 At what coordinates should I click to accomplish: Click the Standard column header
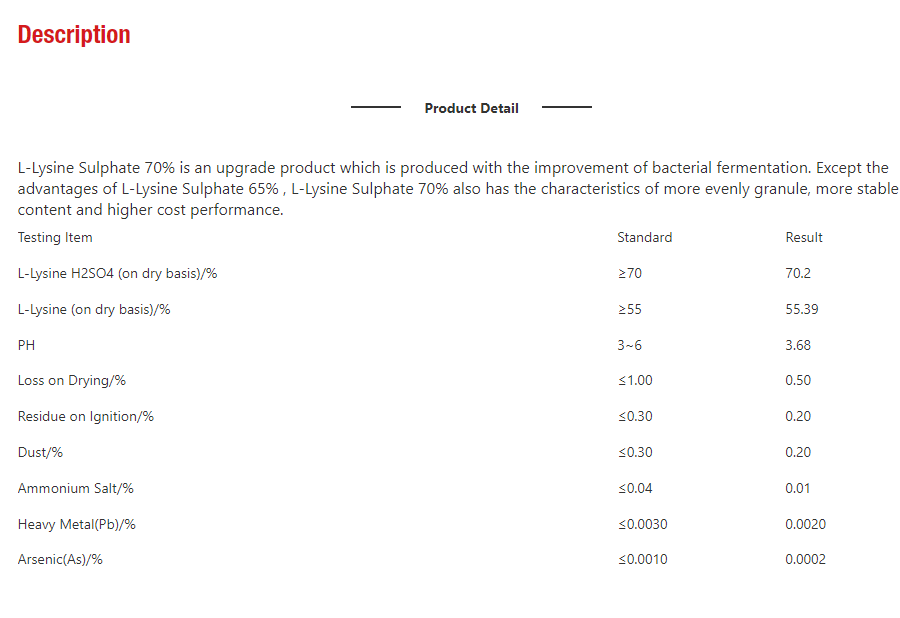point(645,237)
